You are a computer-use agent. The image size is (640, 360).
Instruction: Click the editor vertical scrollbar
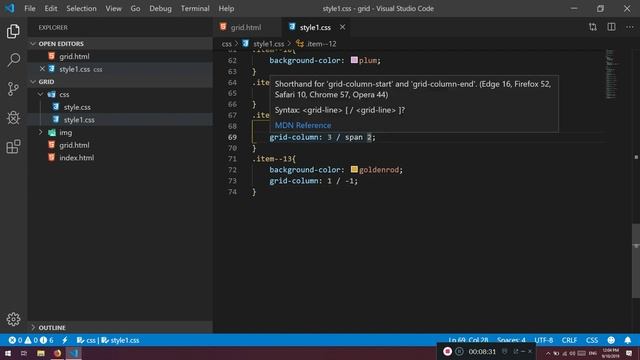click(636, 261)
